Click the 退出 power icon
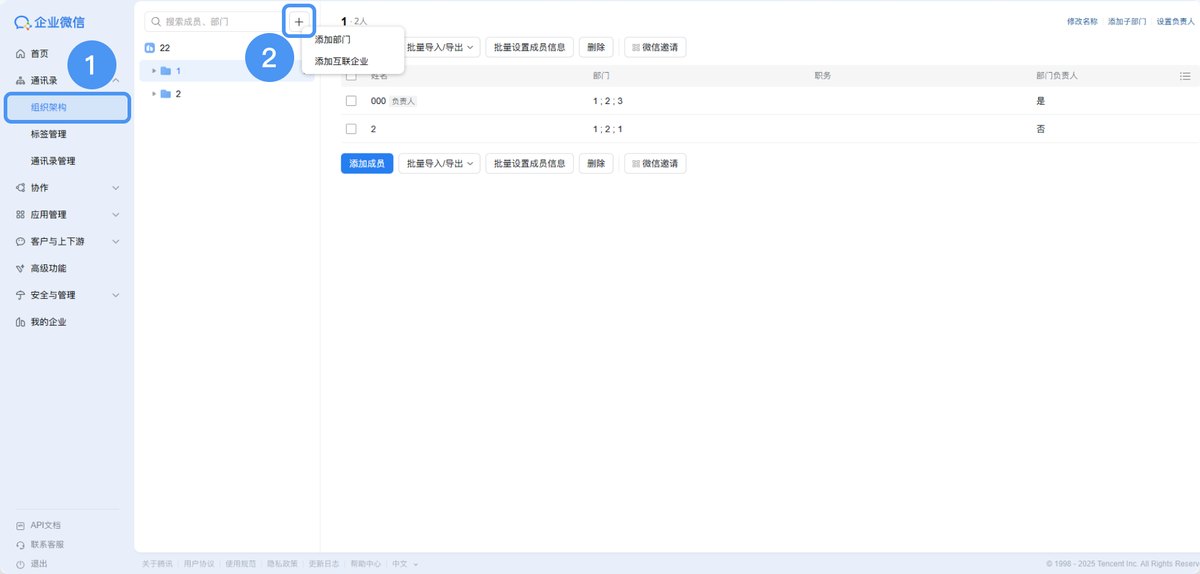 [21, 565]
